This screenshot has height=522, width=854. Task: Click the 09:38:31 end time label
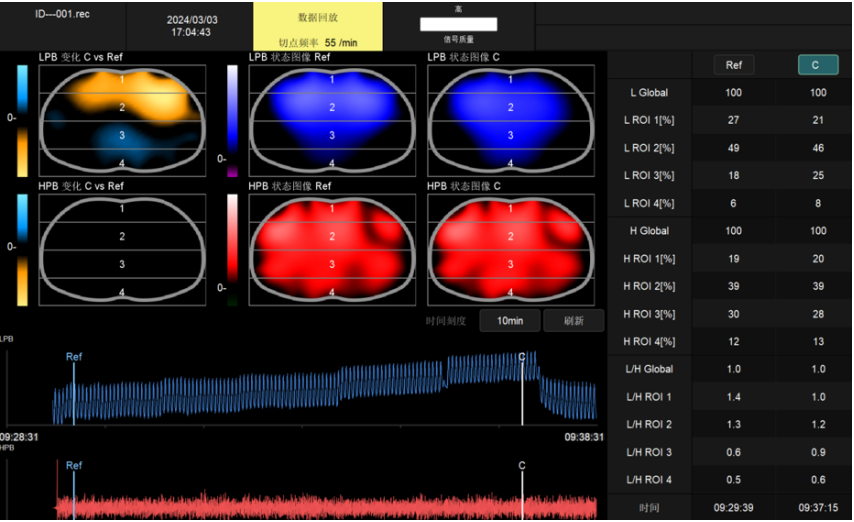pyautogui.click(x=584, y=437)
